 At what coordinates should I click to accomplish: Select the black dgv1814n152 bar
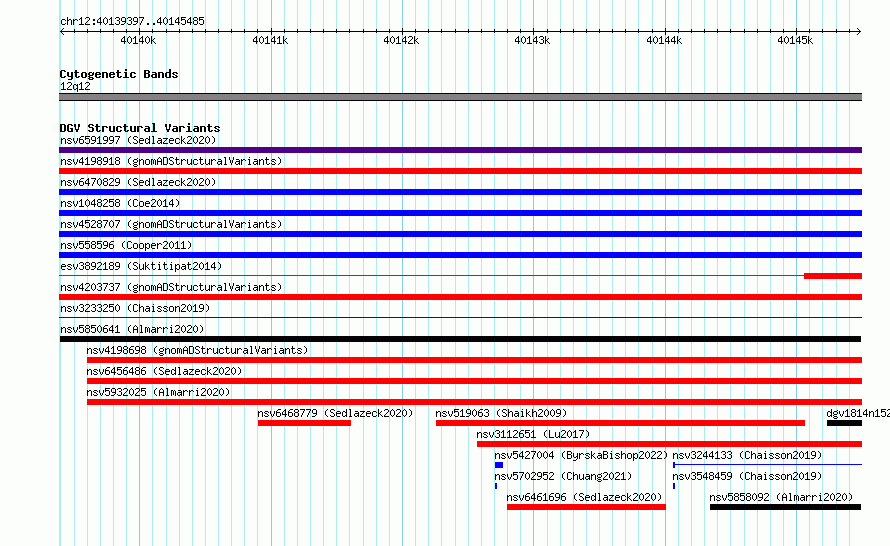click(844, 423)
